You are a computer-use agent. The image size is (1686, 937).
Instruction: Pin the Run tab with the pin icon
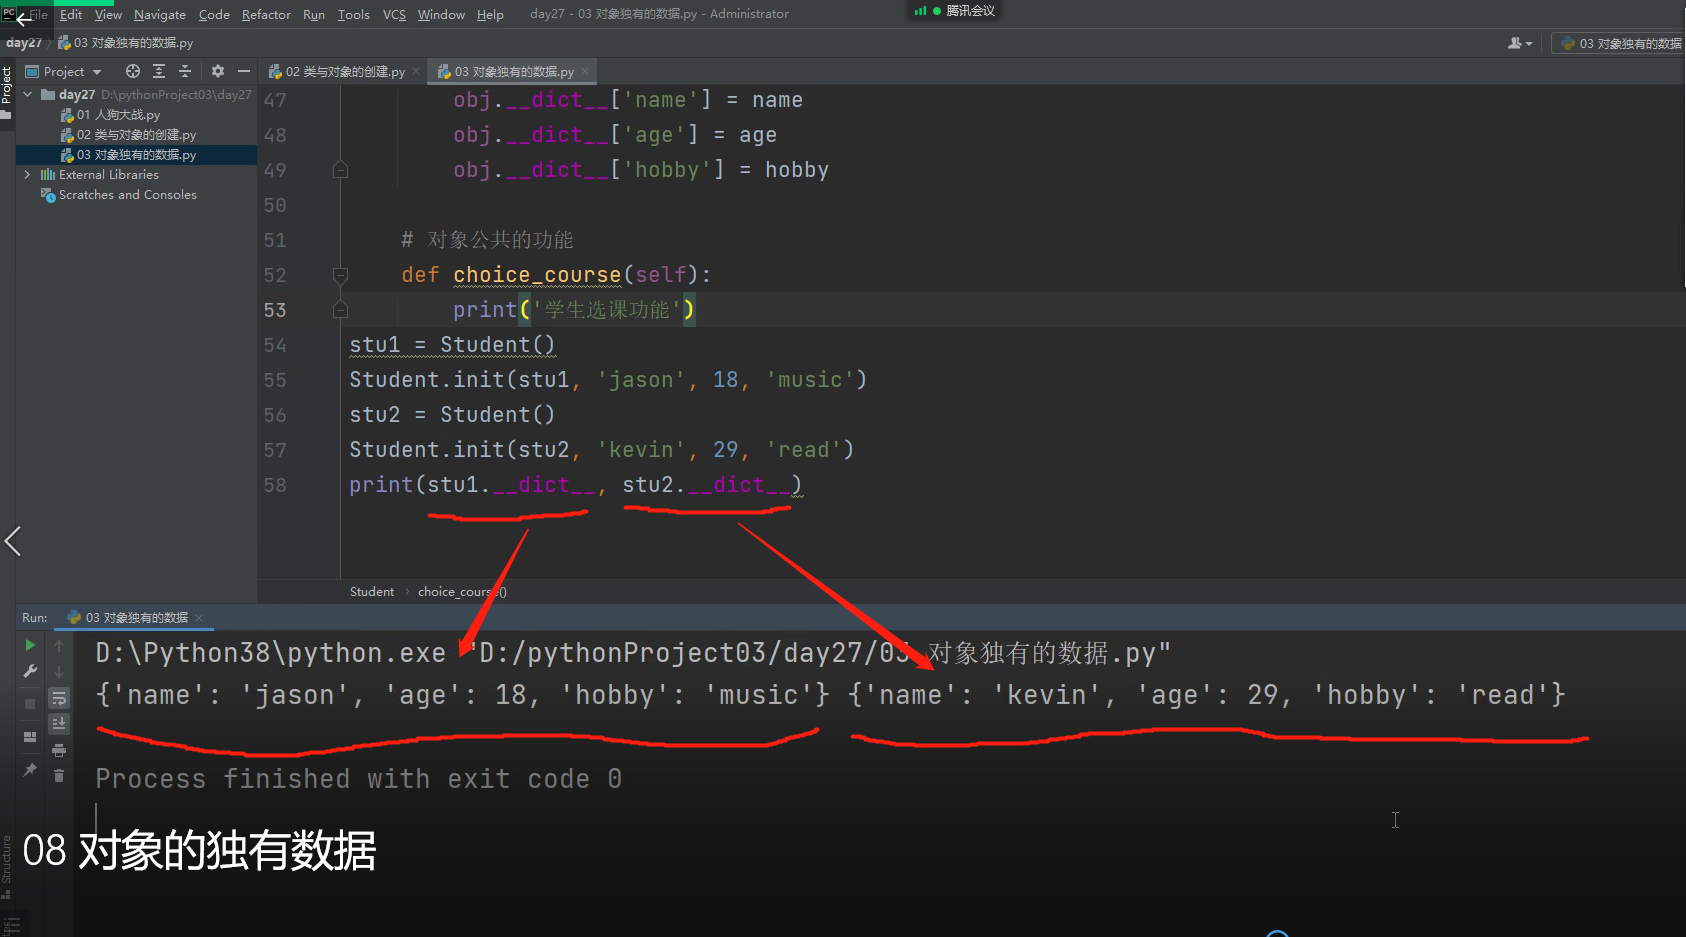click(x=30, y=769)
